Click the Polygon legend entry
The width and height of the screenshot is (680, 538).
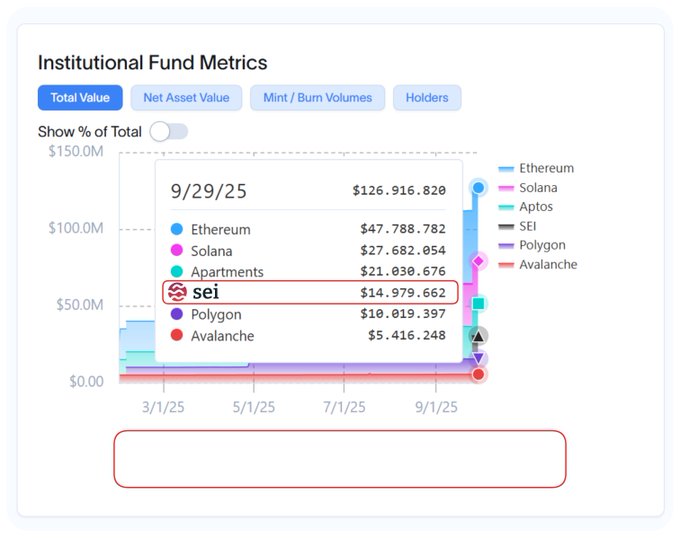pyautogui.click(x=532, y=245)
